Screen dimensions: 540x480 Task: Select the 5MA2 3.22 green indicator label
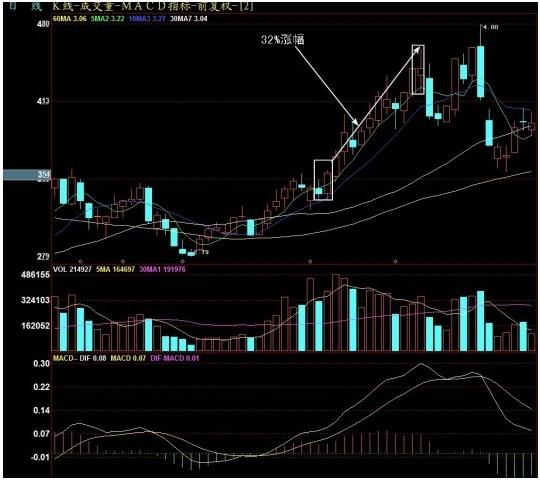coord(107,19)
